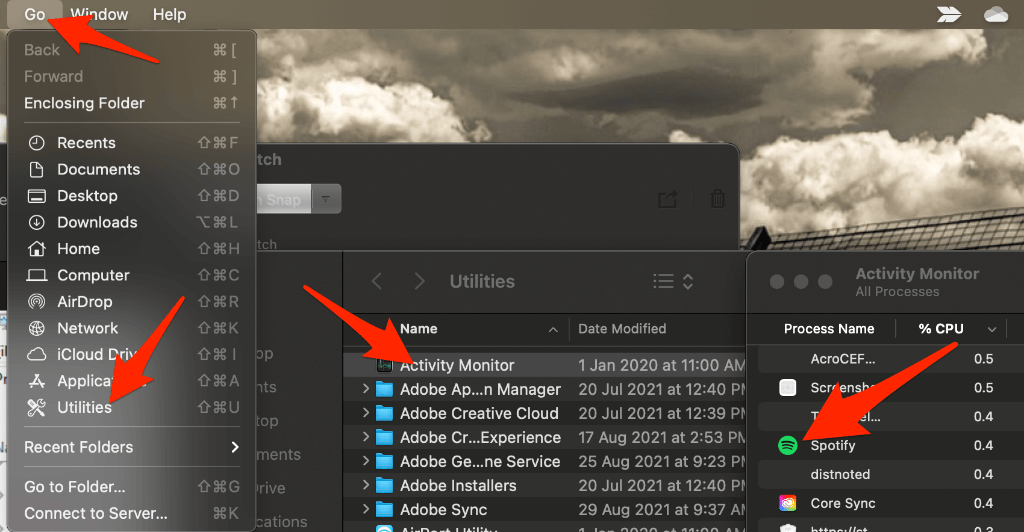Click the iCloud Drive cloud icon
The height and width of the screenshot is (532, 1024).
[37, 354]
